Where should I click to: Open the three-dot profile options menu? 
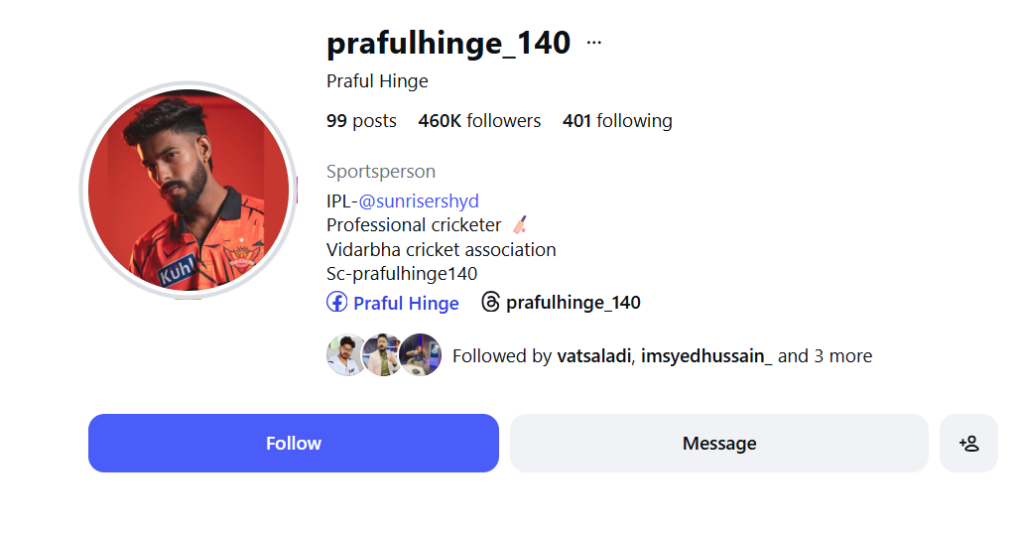point(594,43)
